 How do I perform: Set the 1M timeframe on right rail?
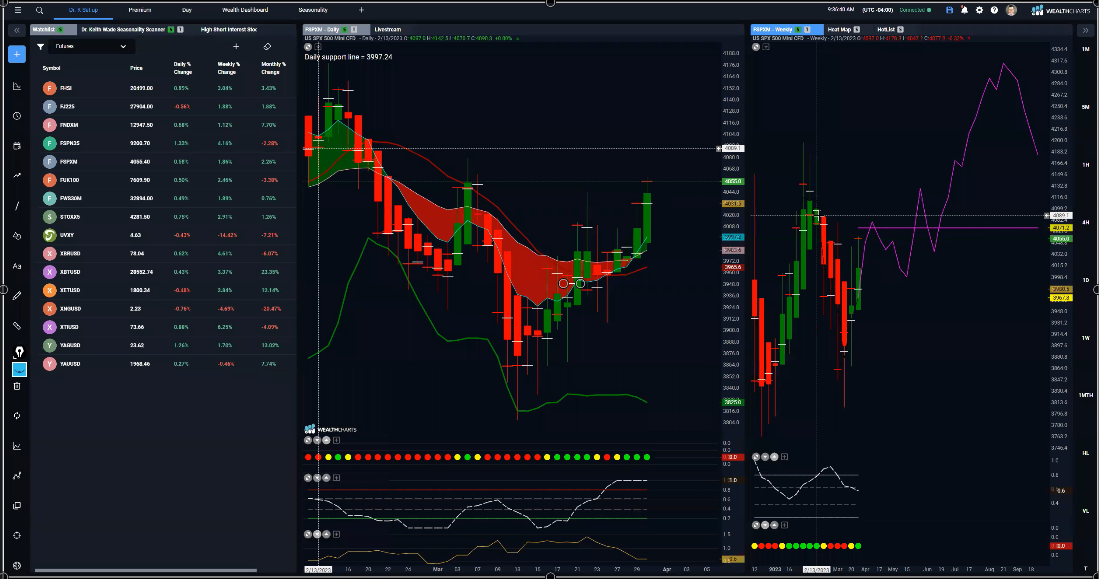1086,49
